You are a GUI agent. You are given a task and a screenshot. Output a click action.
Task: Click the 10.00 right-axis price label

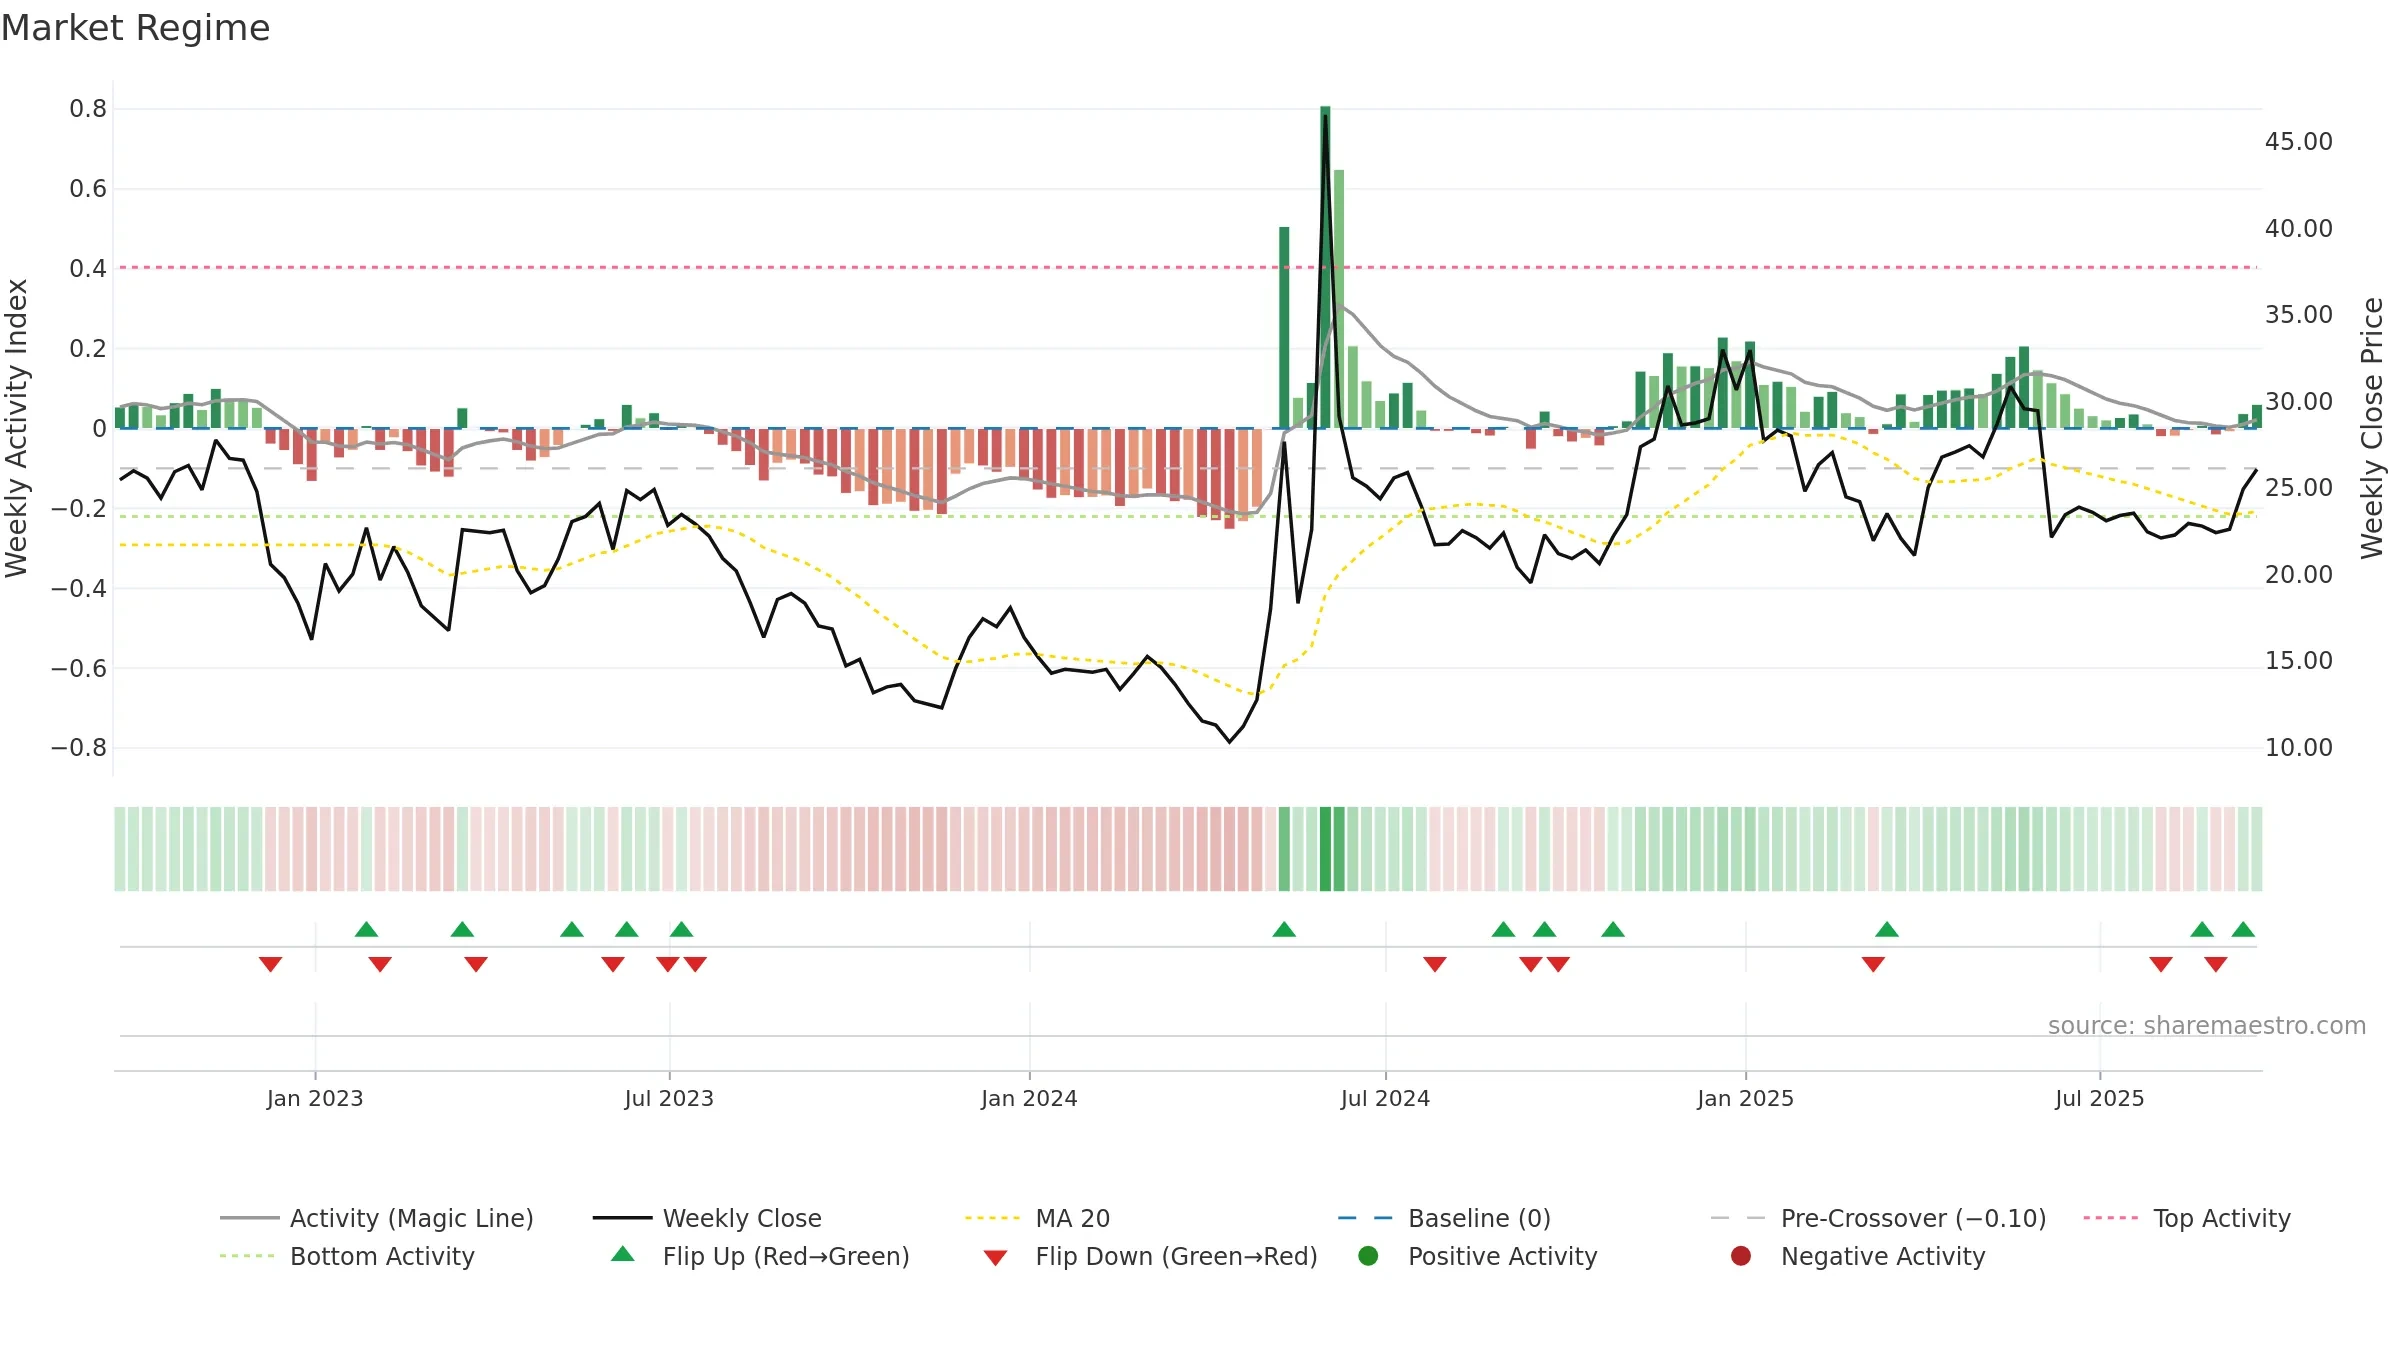pos(2299,748)
